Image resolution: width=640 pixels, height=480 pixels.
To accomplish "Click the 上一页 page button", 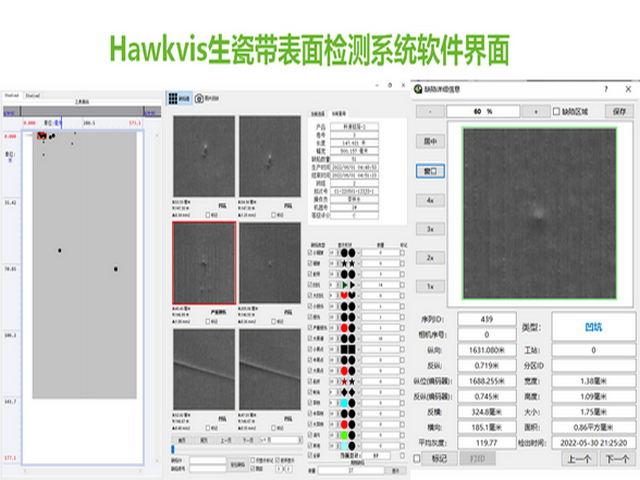I will point(226,440).
